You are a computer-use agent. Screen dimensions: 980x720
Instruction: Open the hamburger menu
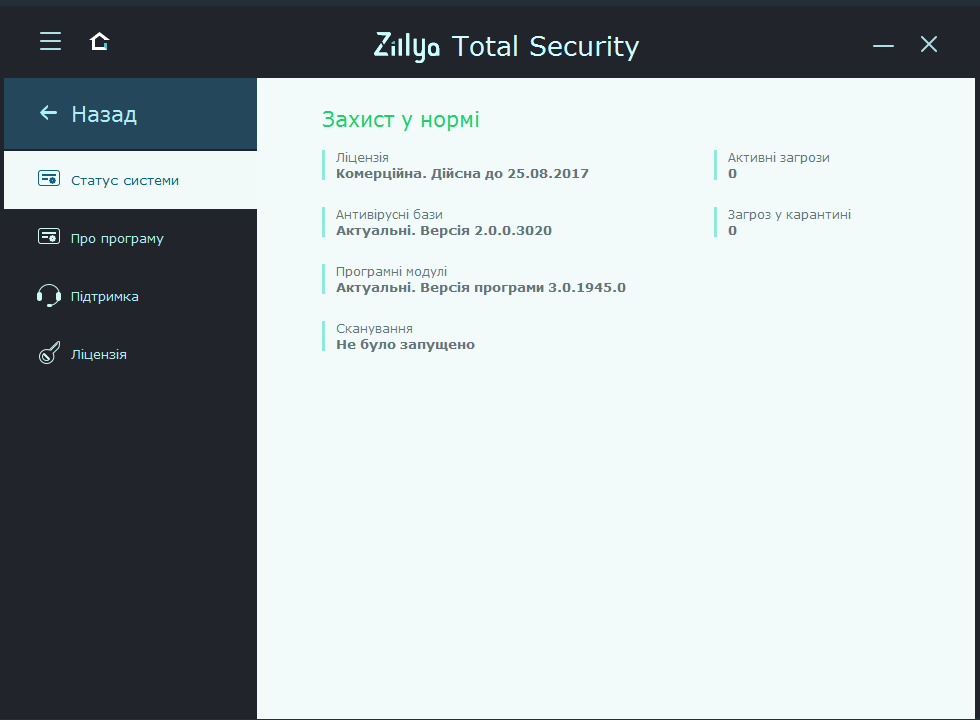coord(50,41)
